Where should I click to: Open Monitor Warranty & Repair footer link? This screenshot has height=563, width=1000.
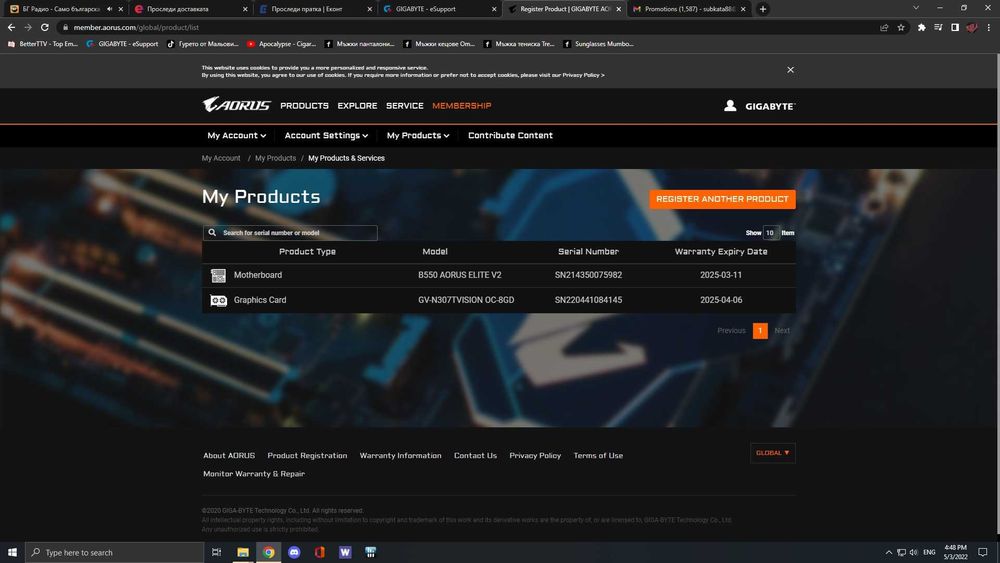pyautogui.click(x=254, y=474)
